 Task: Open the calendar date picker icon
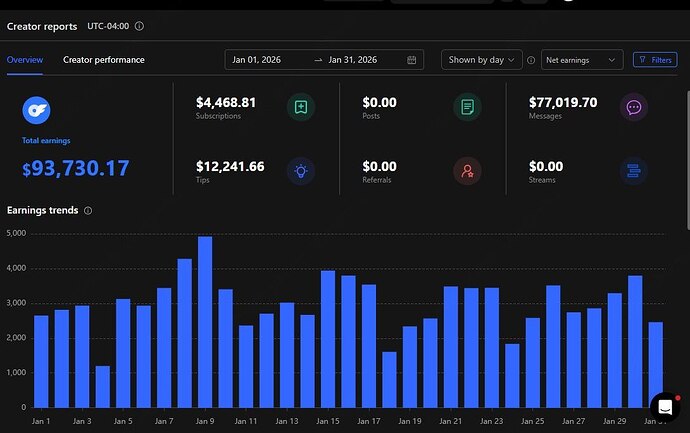point(412,60)
